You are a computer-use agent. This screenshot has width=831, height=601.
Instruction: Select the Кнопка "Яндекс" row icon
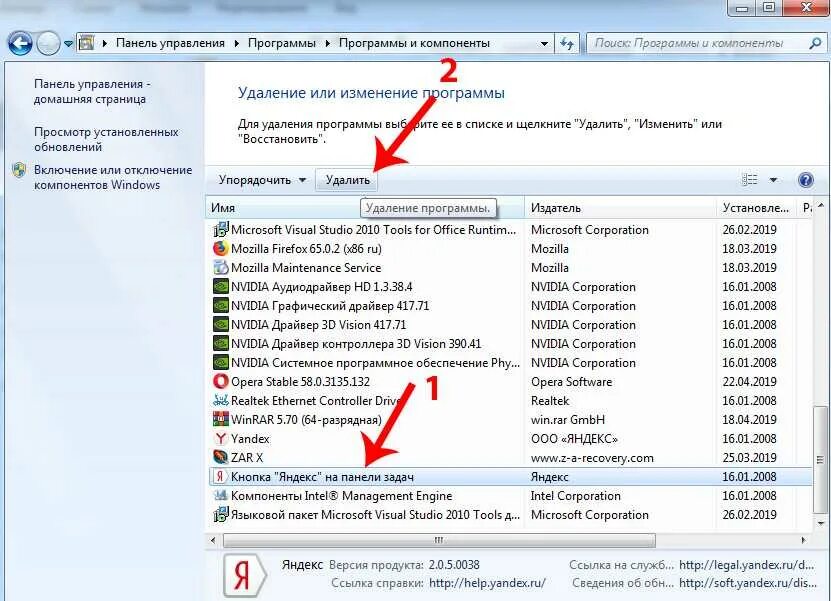220,476
